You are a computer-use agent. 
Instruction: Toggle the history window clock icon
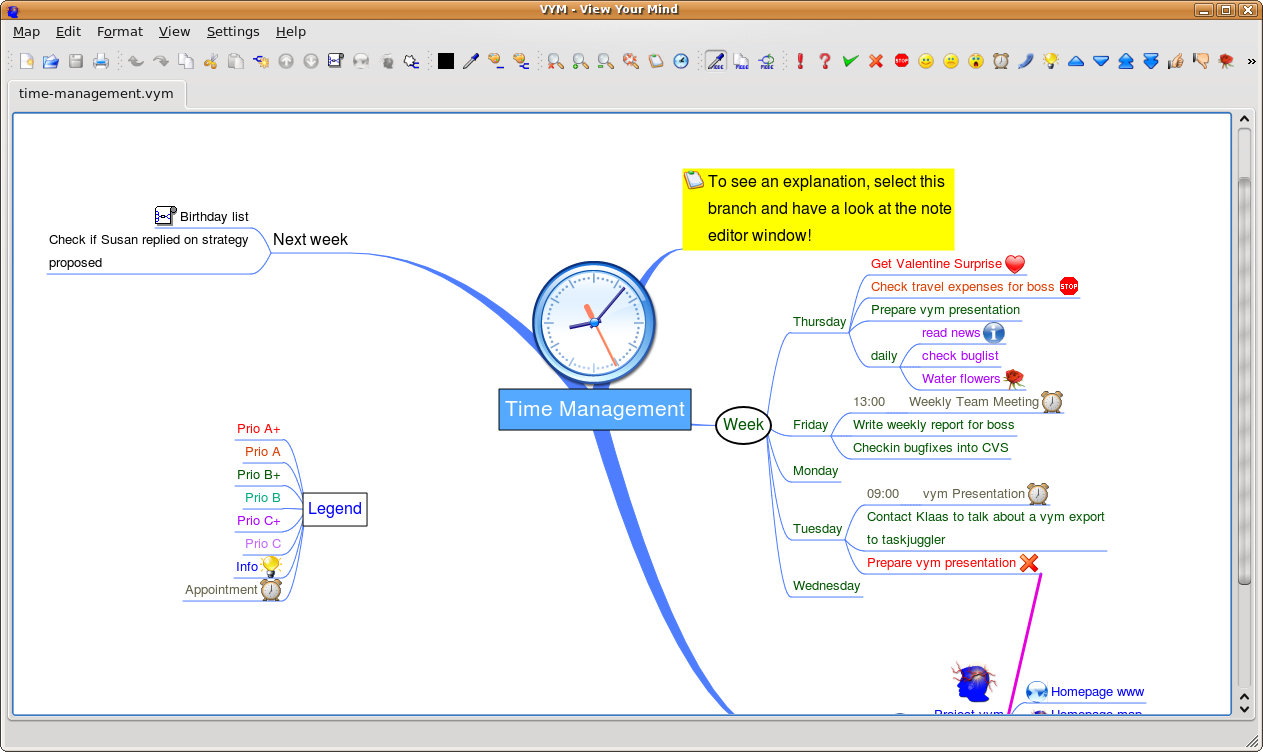(x=681, y=61)
